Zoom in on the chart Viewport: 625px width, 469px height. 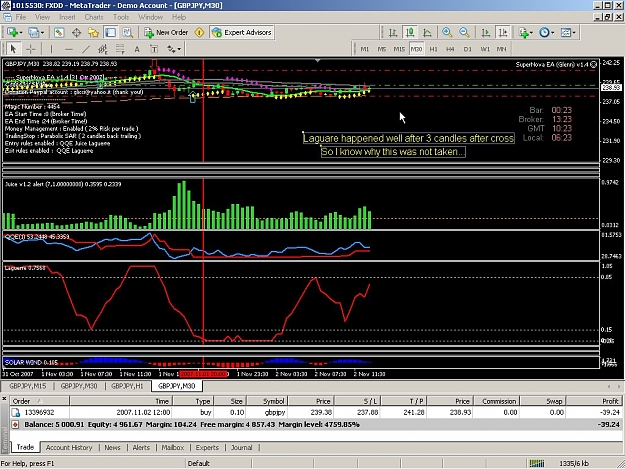(447, 33)
